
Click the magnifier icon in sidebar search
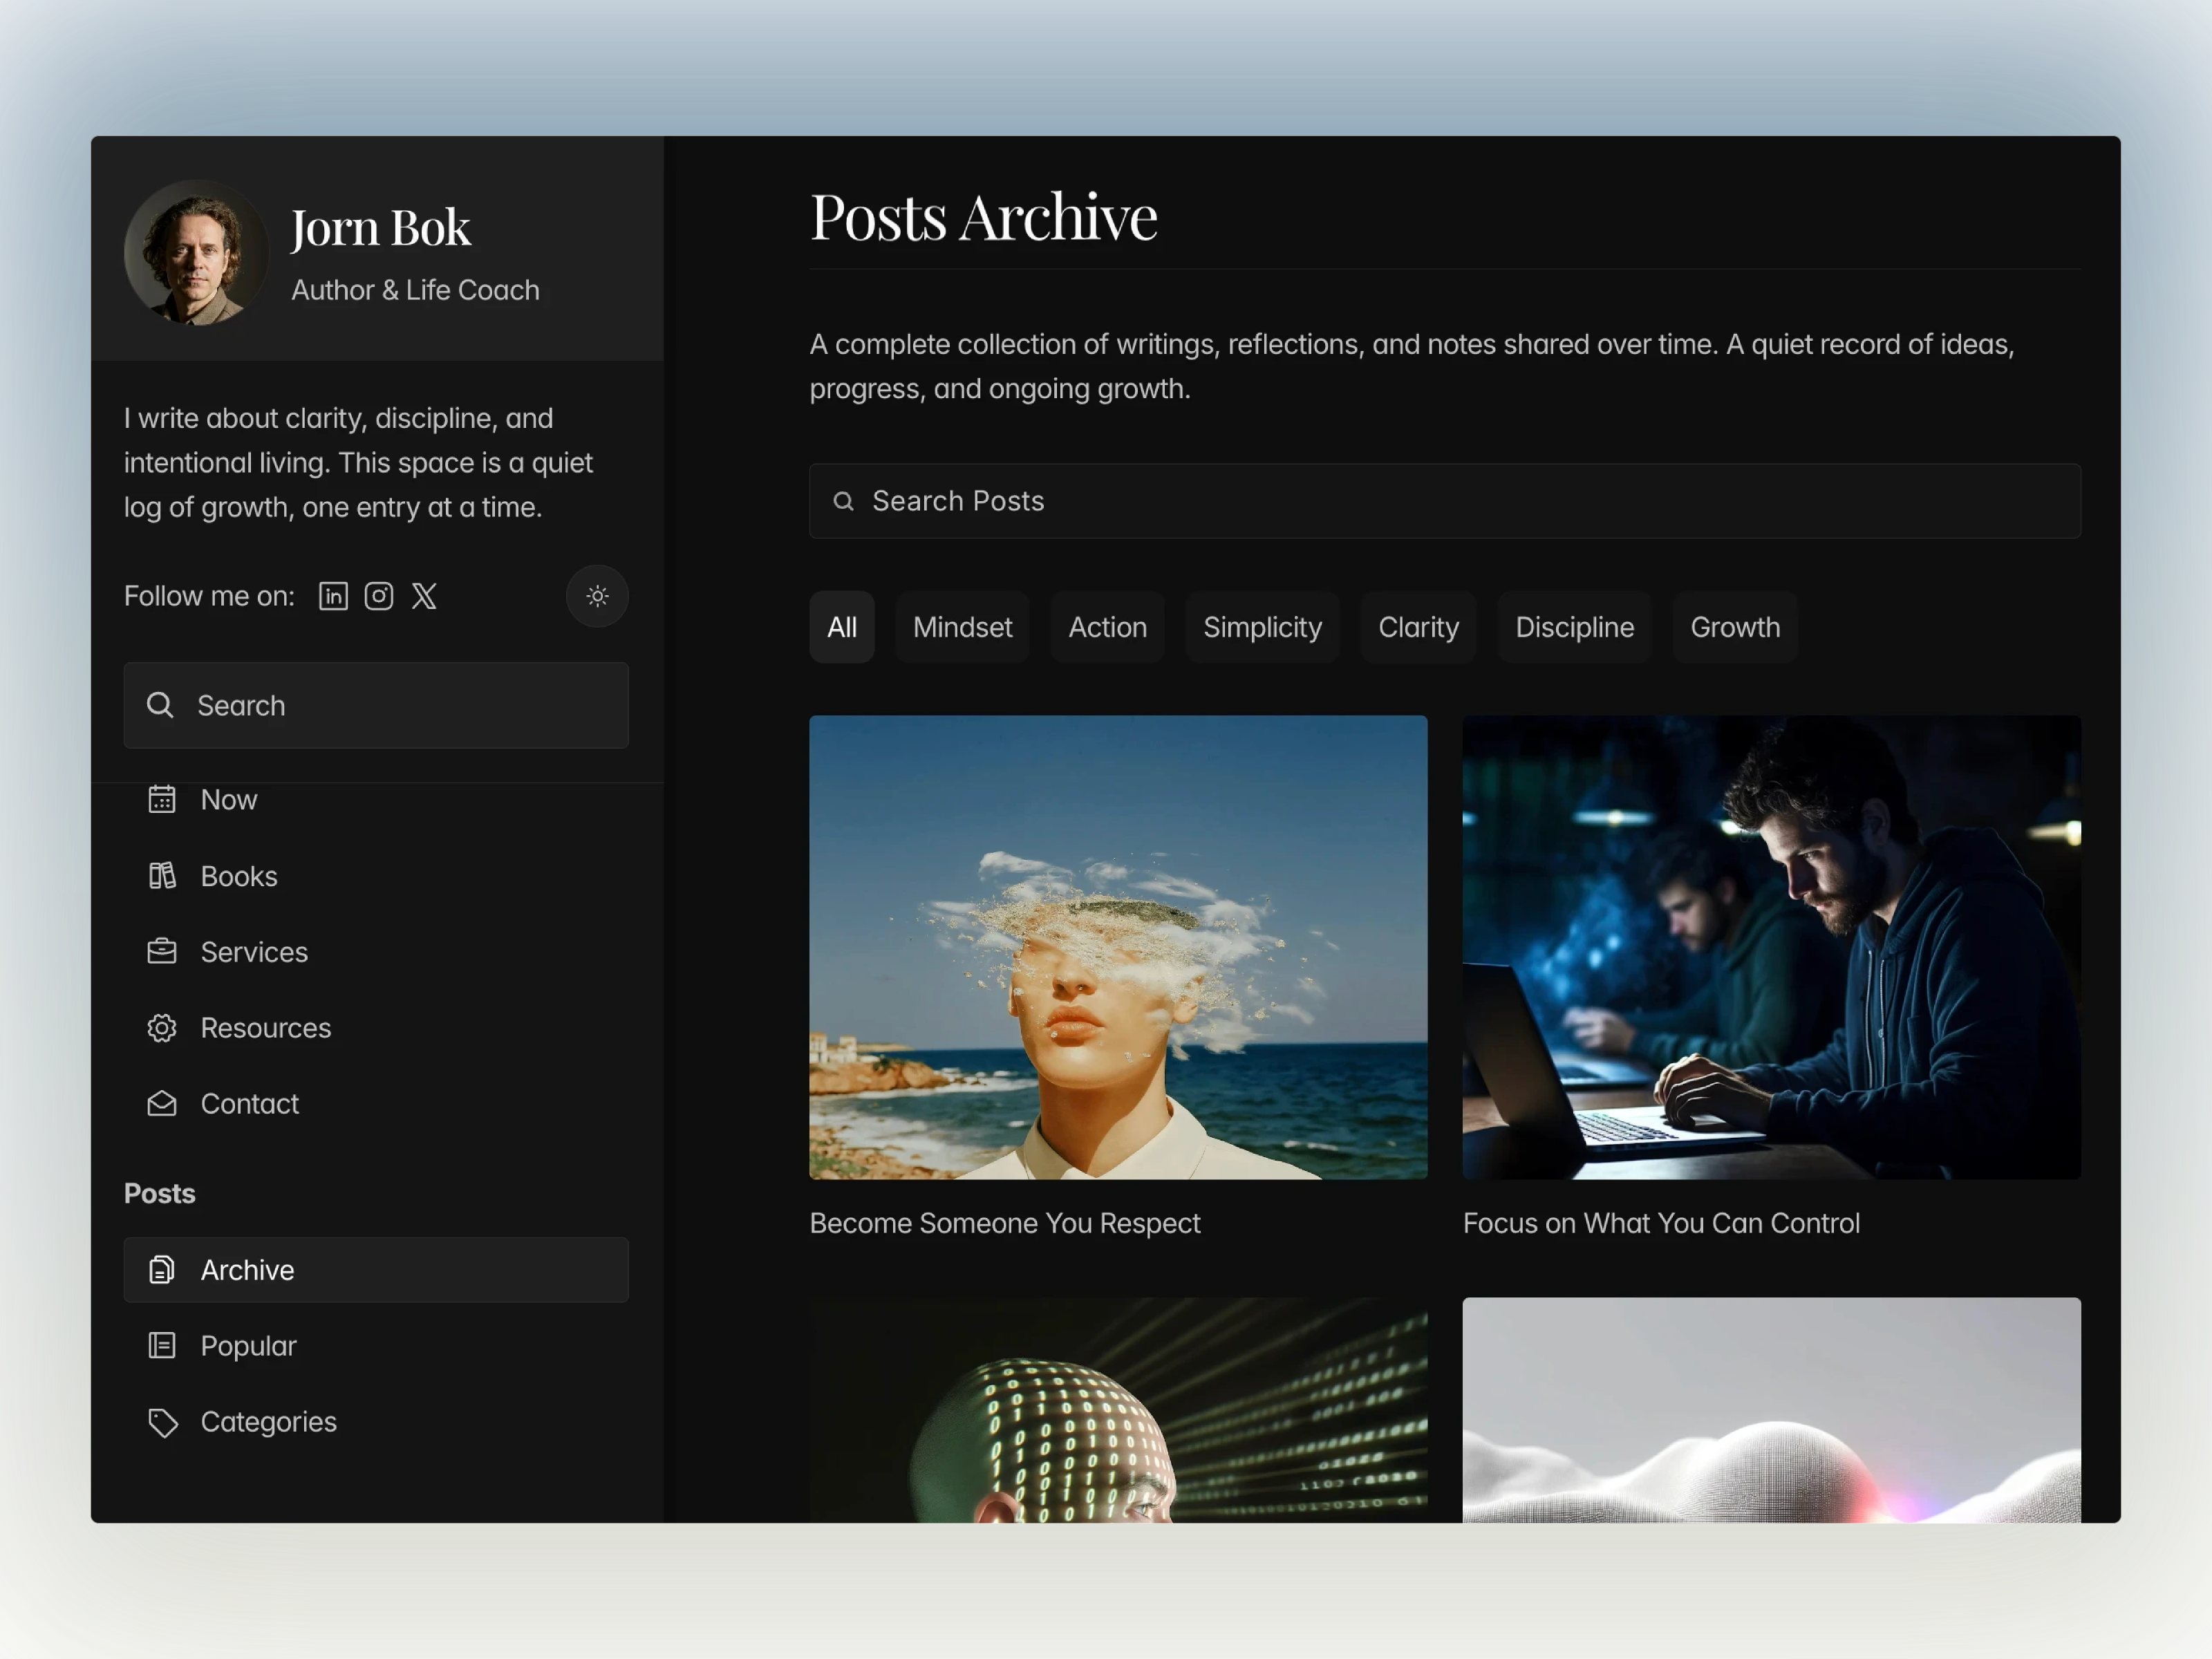point(160,705)
